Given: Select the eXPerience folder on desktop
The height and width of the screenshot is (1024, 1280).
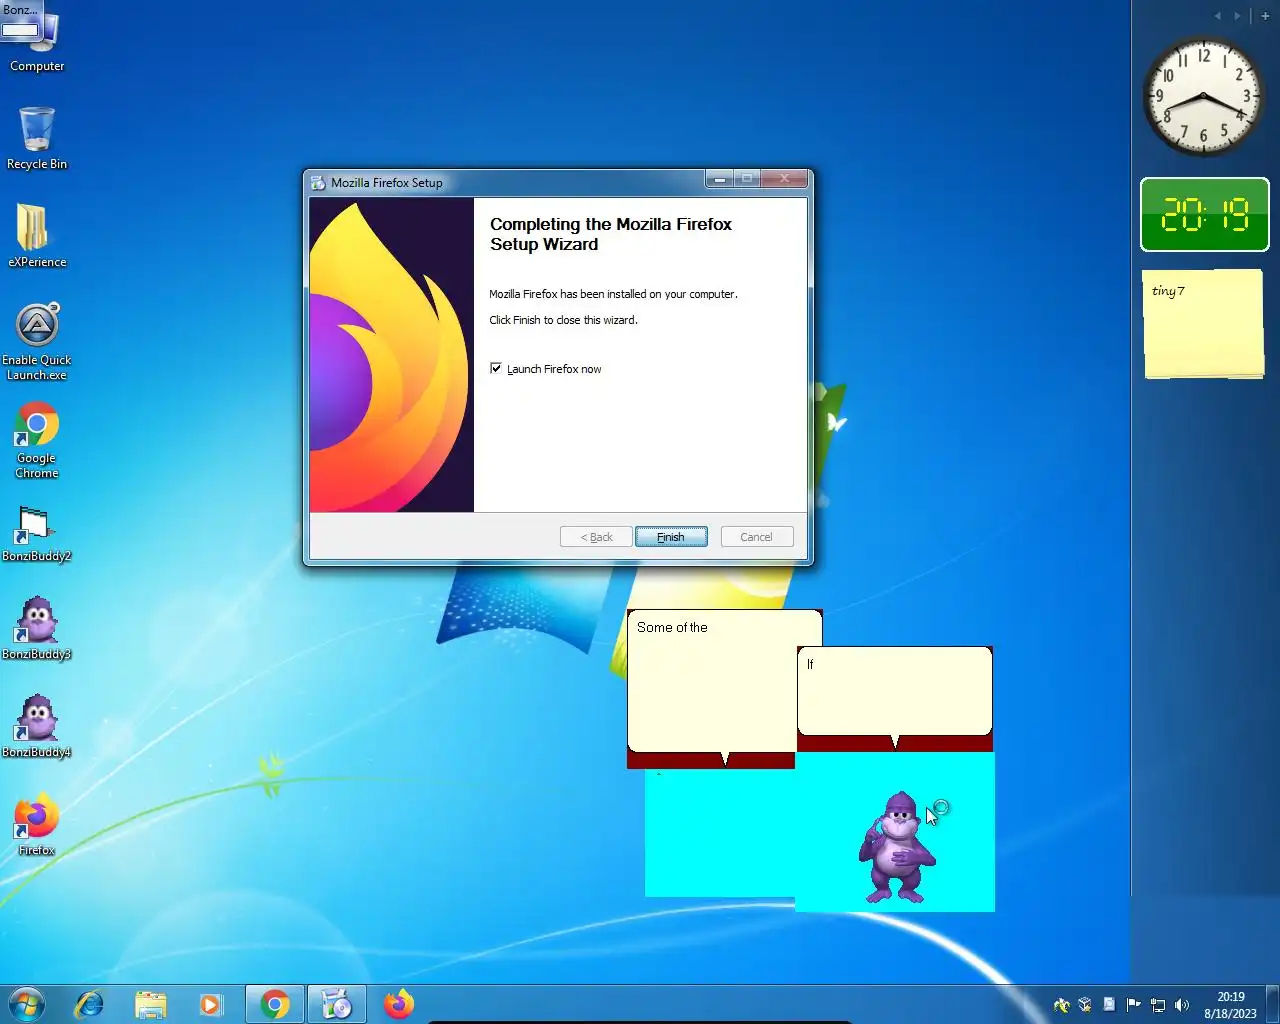Looking at the screenshot, I should point(37,236).
